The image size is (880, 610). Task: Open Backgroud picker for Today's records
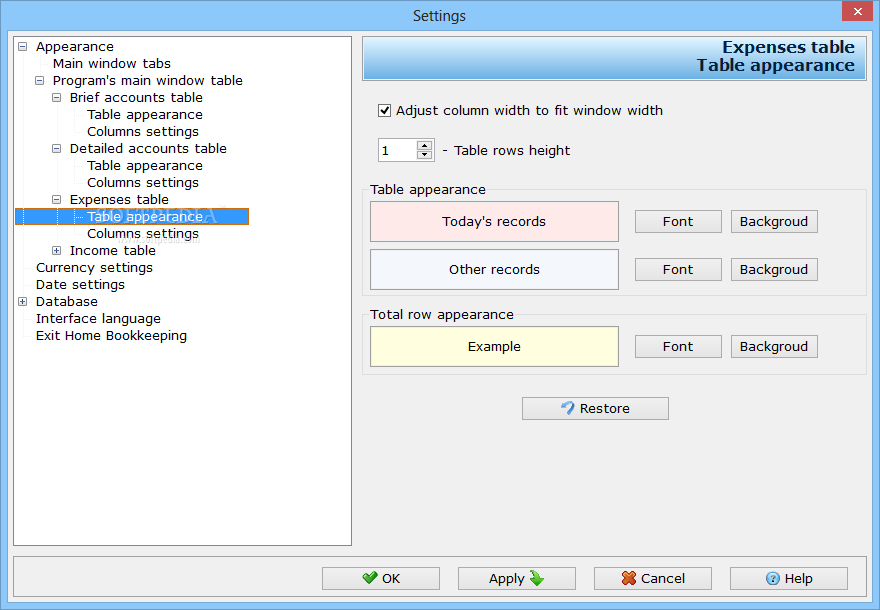coord(774,222)
